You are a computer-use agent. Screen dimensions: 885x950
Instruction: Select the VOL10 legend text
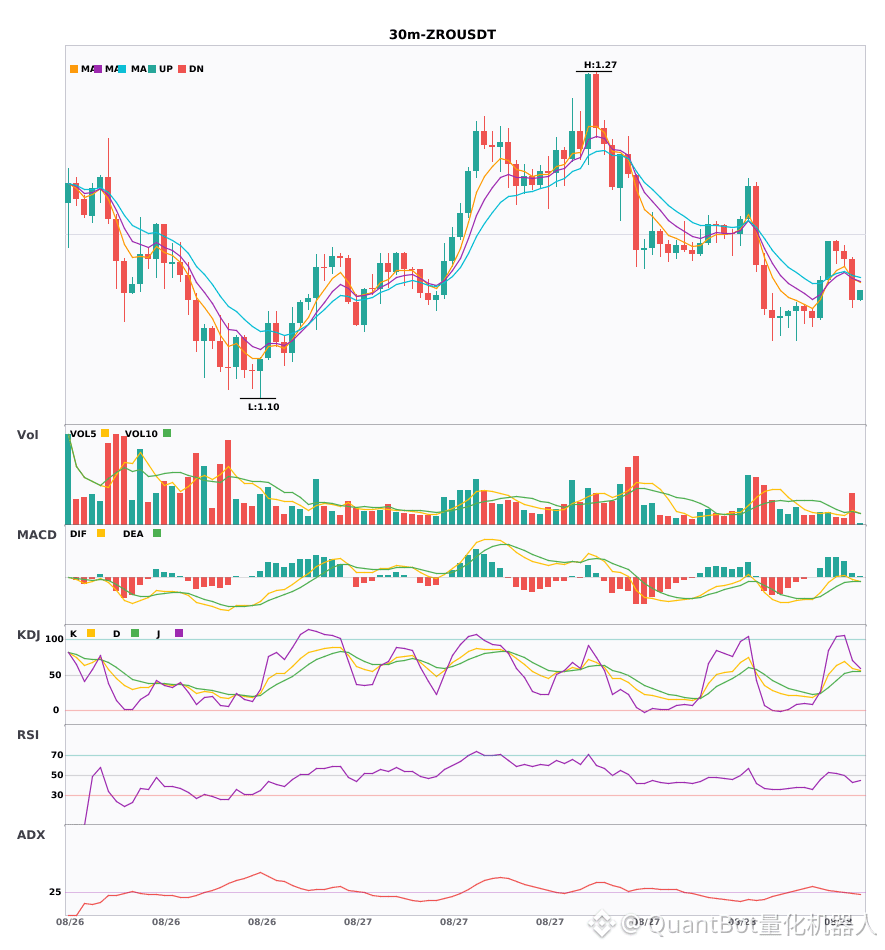pos(141,434)
